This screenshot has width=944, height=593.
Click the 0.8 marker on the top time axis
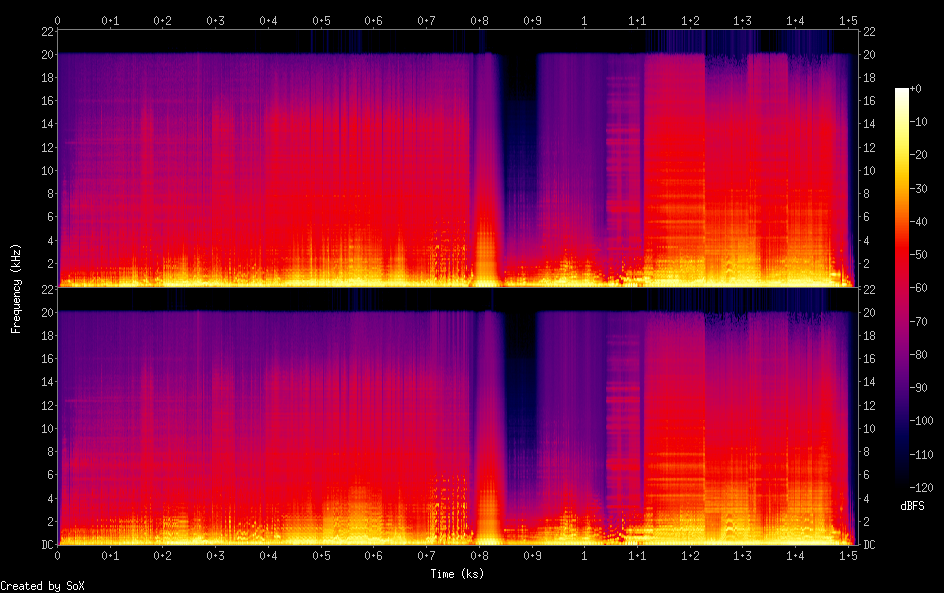(x=479, y=20)
